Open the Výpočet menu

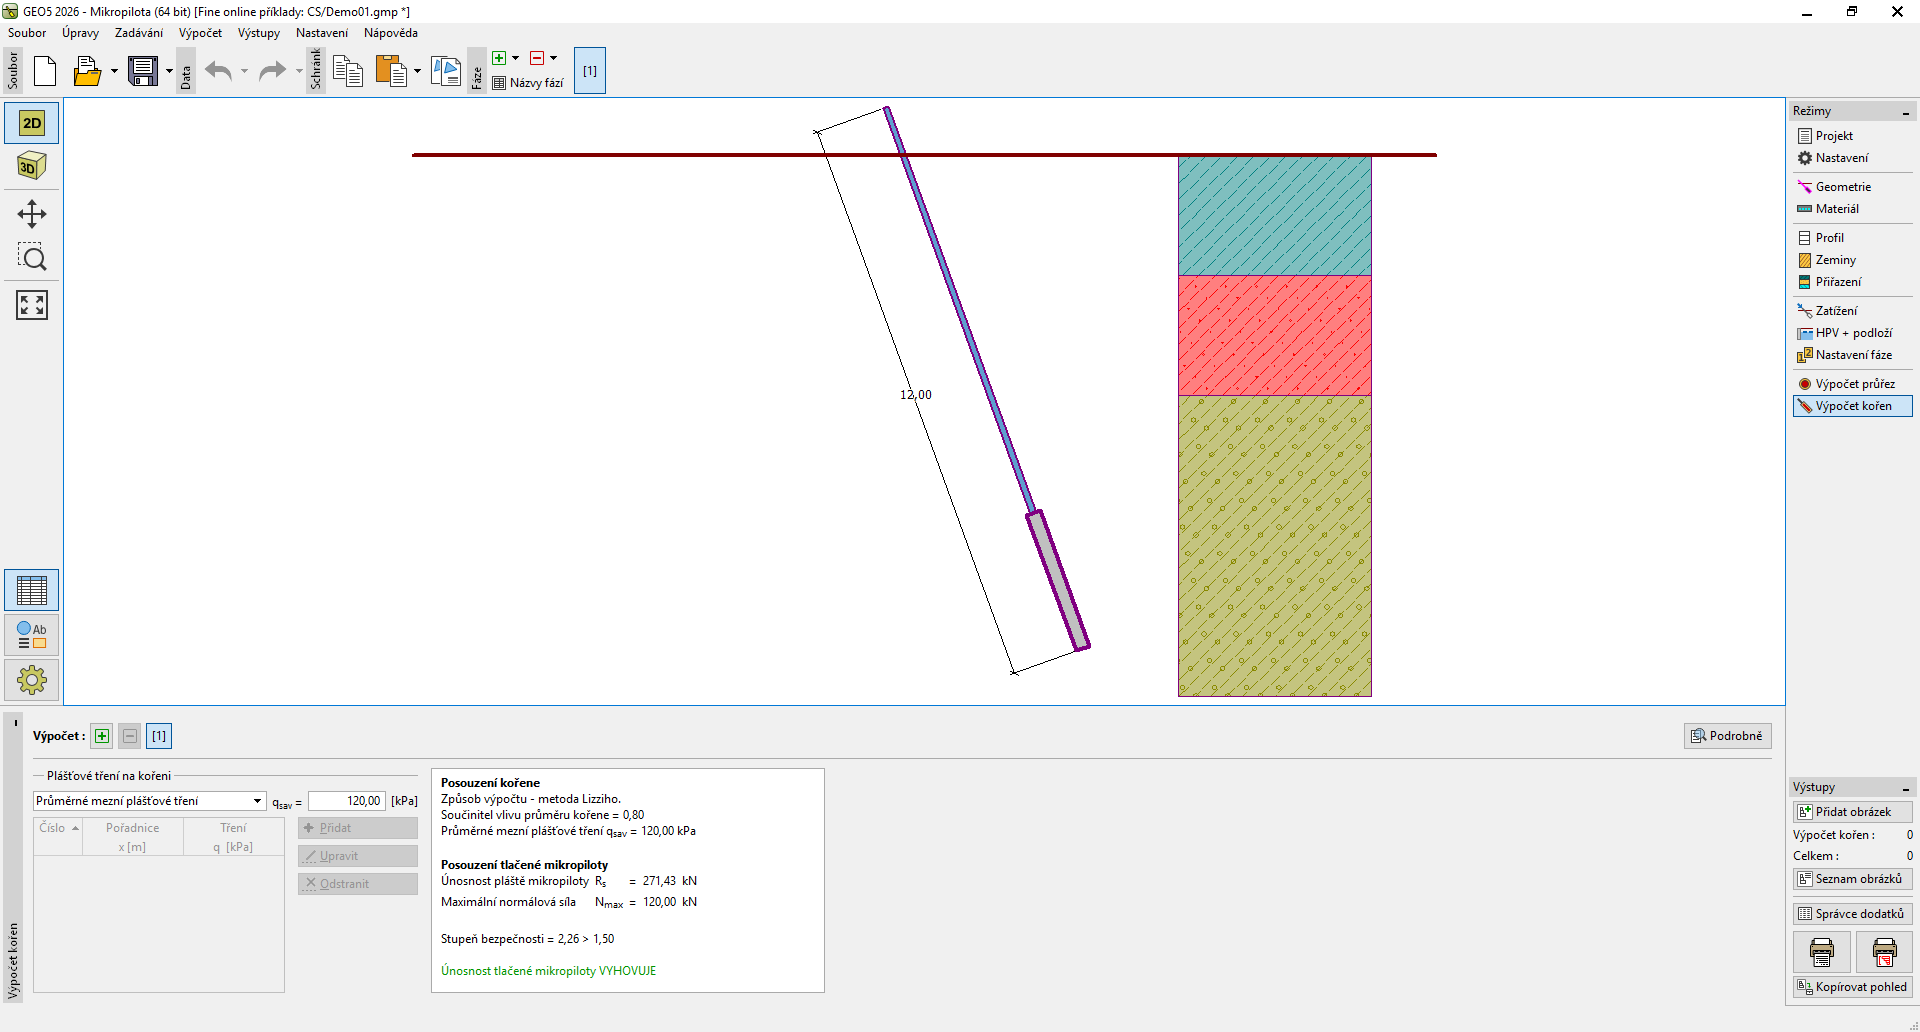200,33
